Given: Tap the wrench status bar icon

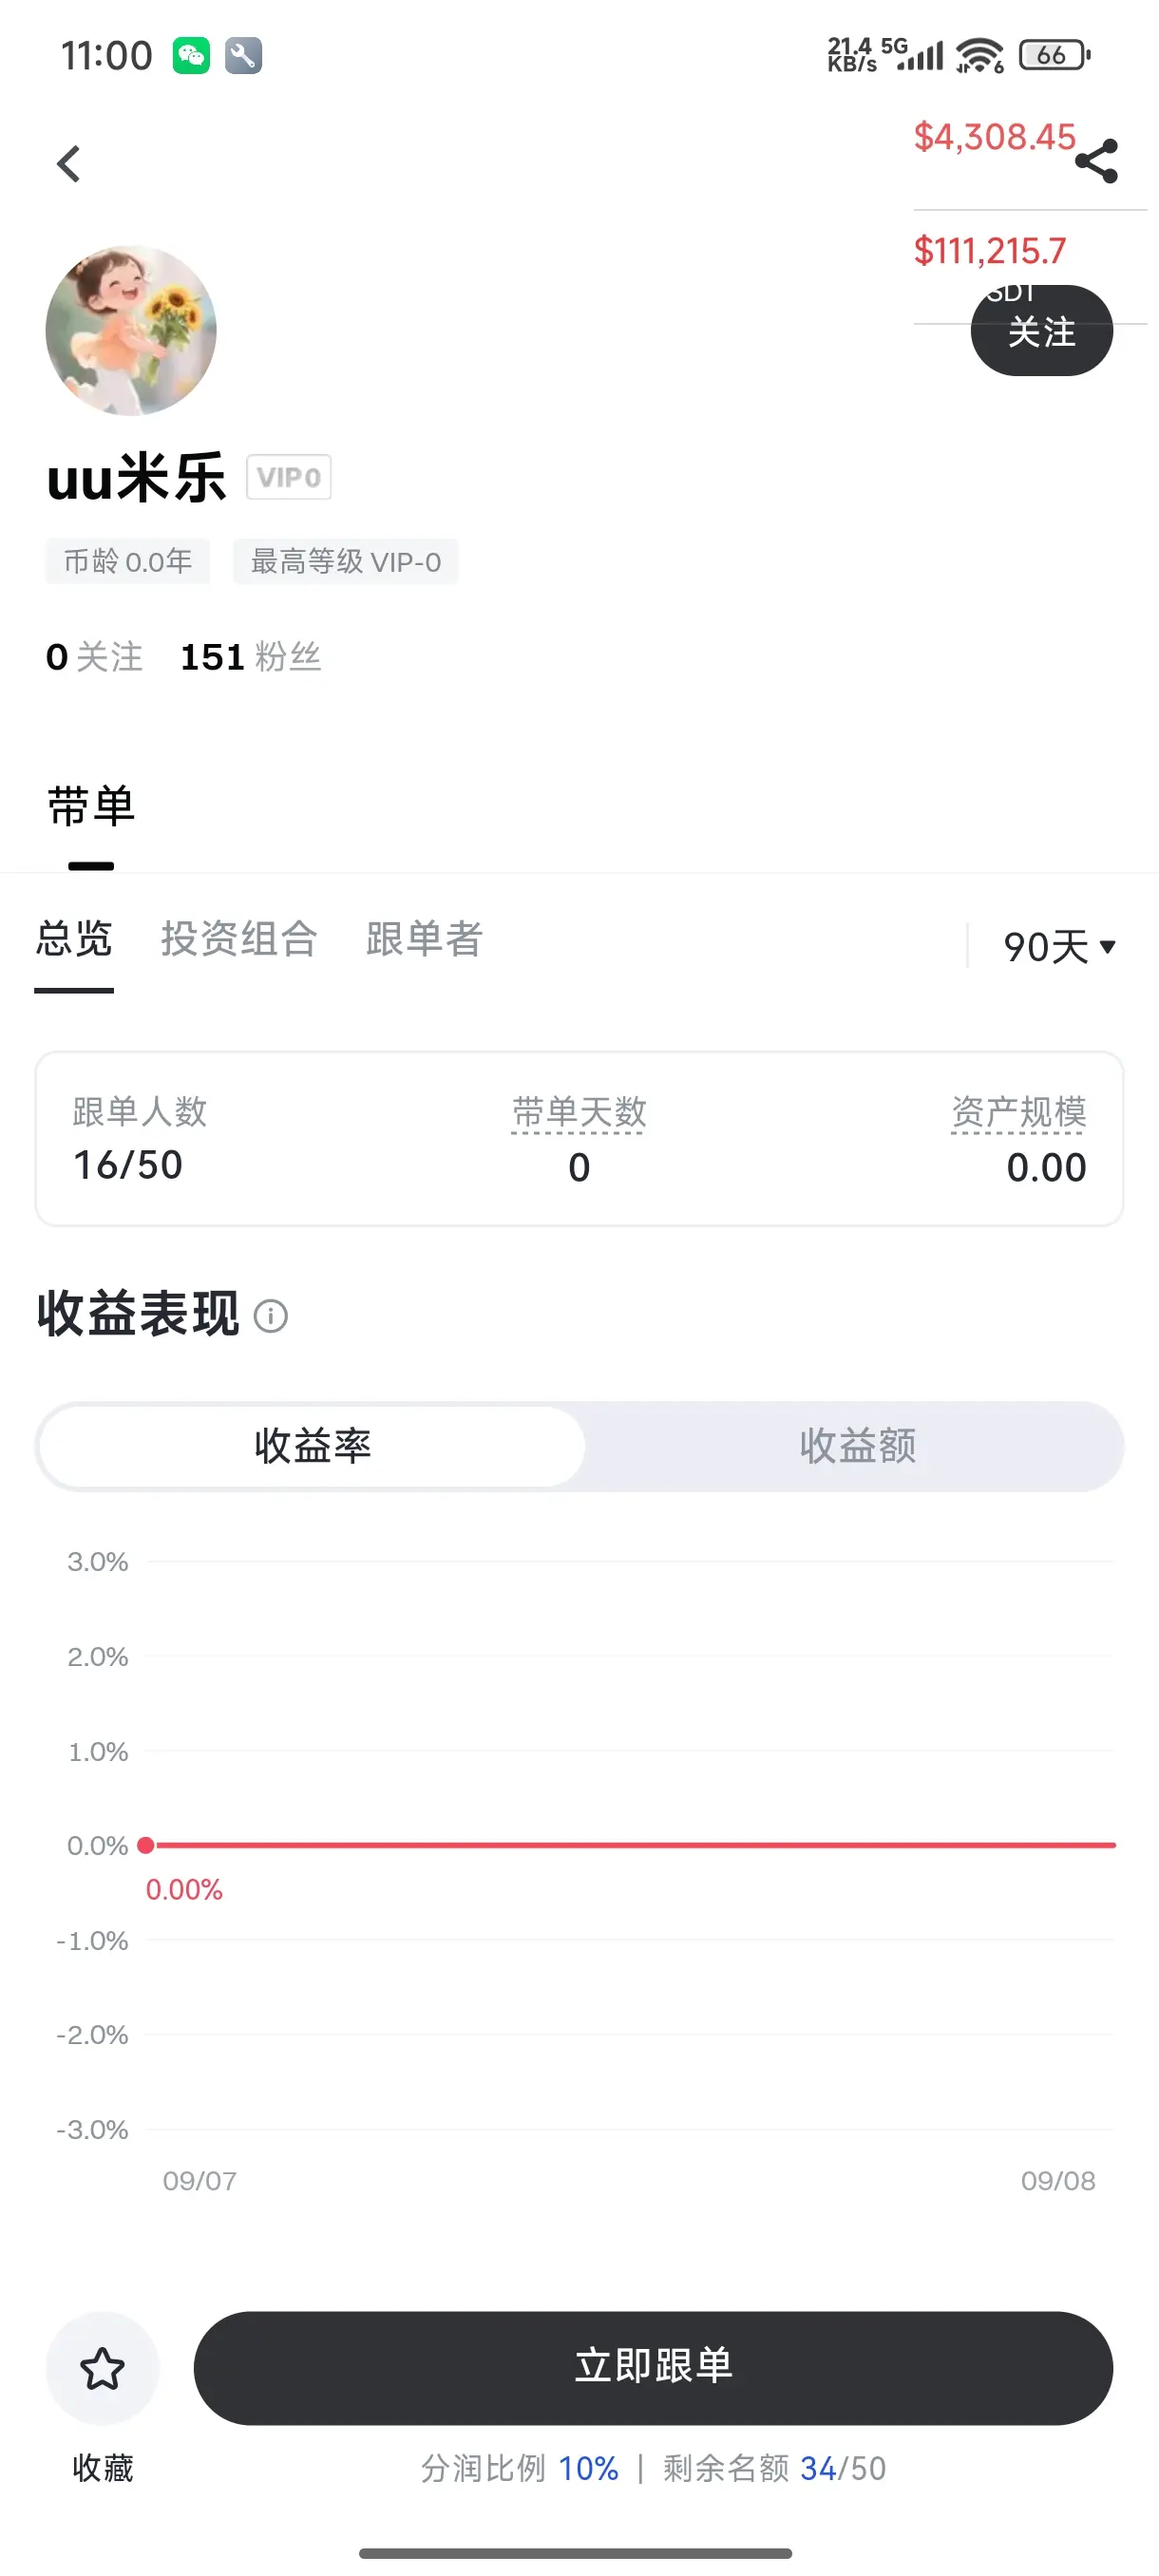Looking at the screenshot, I should pos(243,55).
